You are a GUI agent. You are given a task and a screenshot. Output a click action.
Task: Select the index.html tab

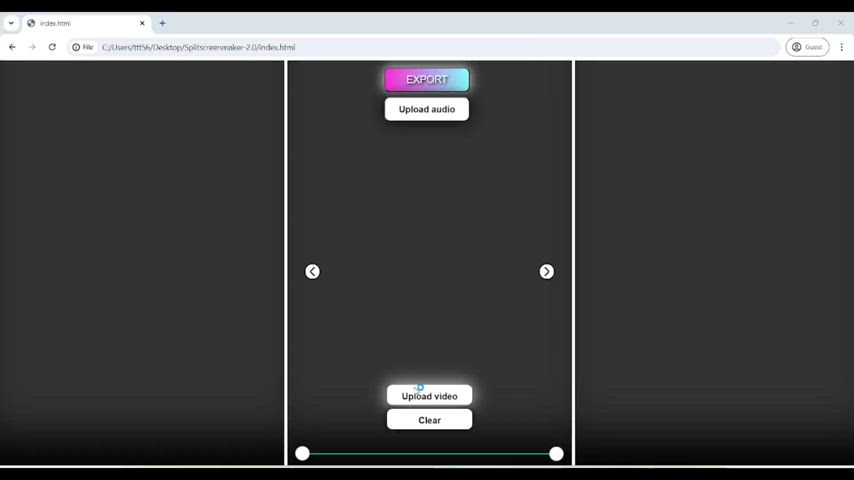point(87,23)
